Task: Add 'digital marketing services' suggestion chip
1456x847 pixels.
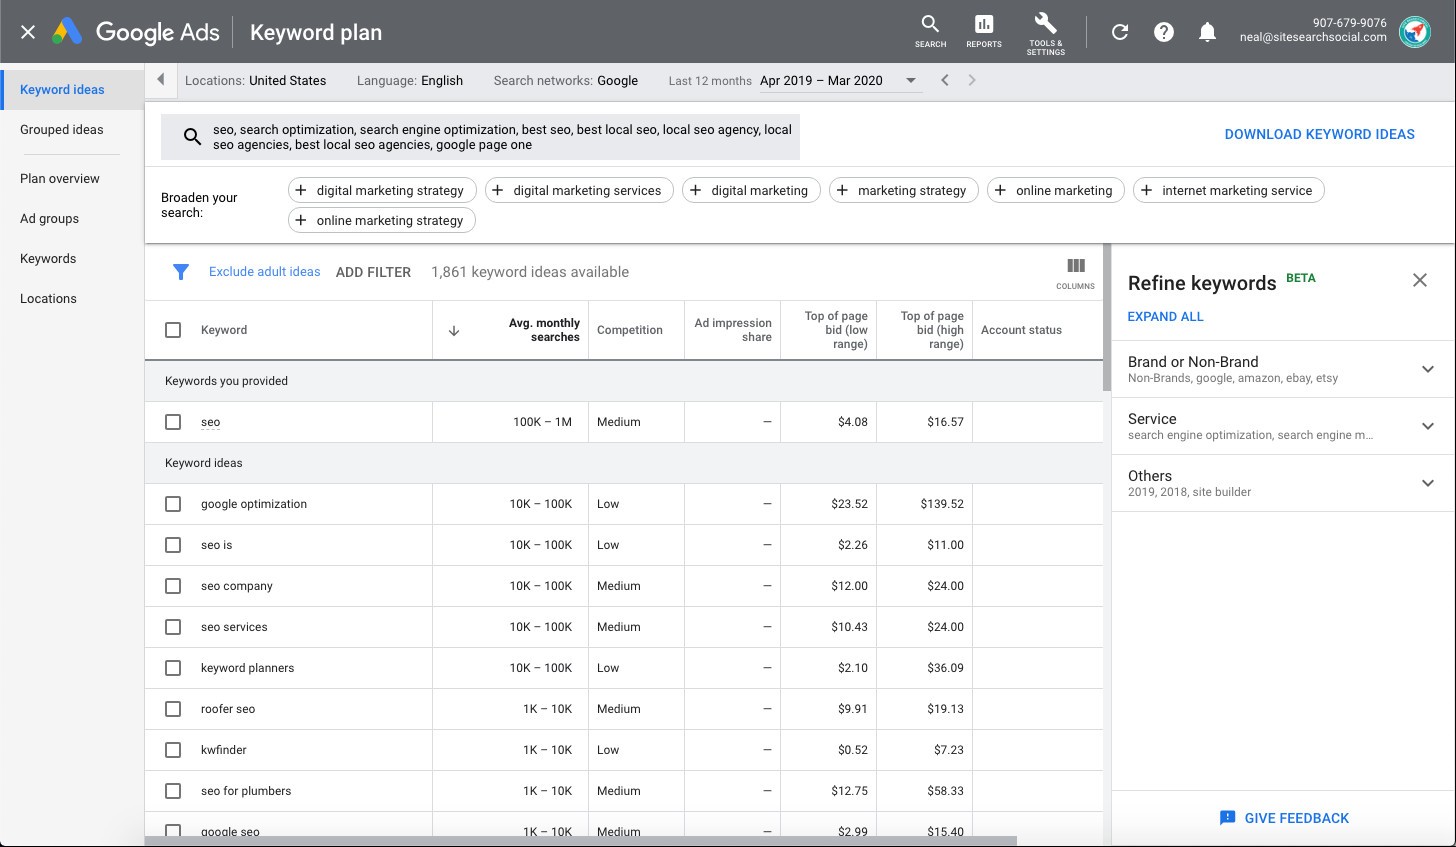Action: click(580, 190)
